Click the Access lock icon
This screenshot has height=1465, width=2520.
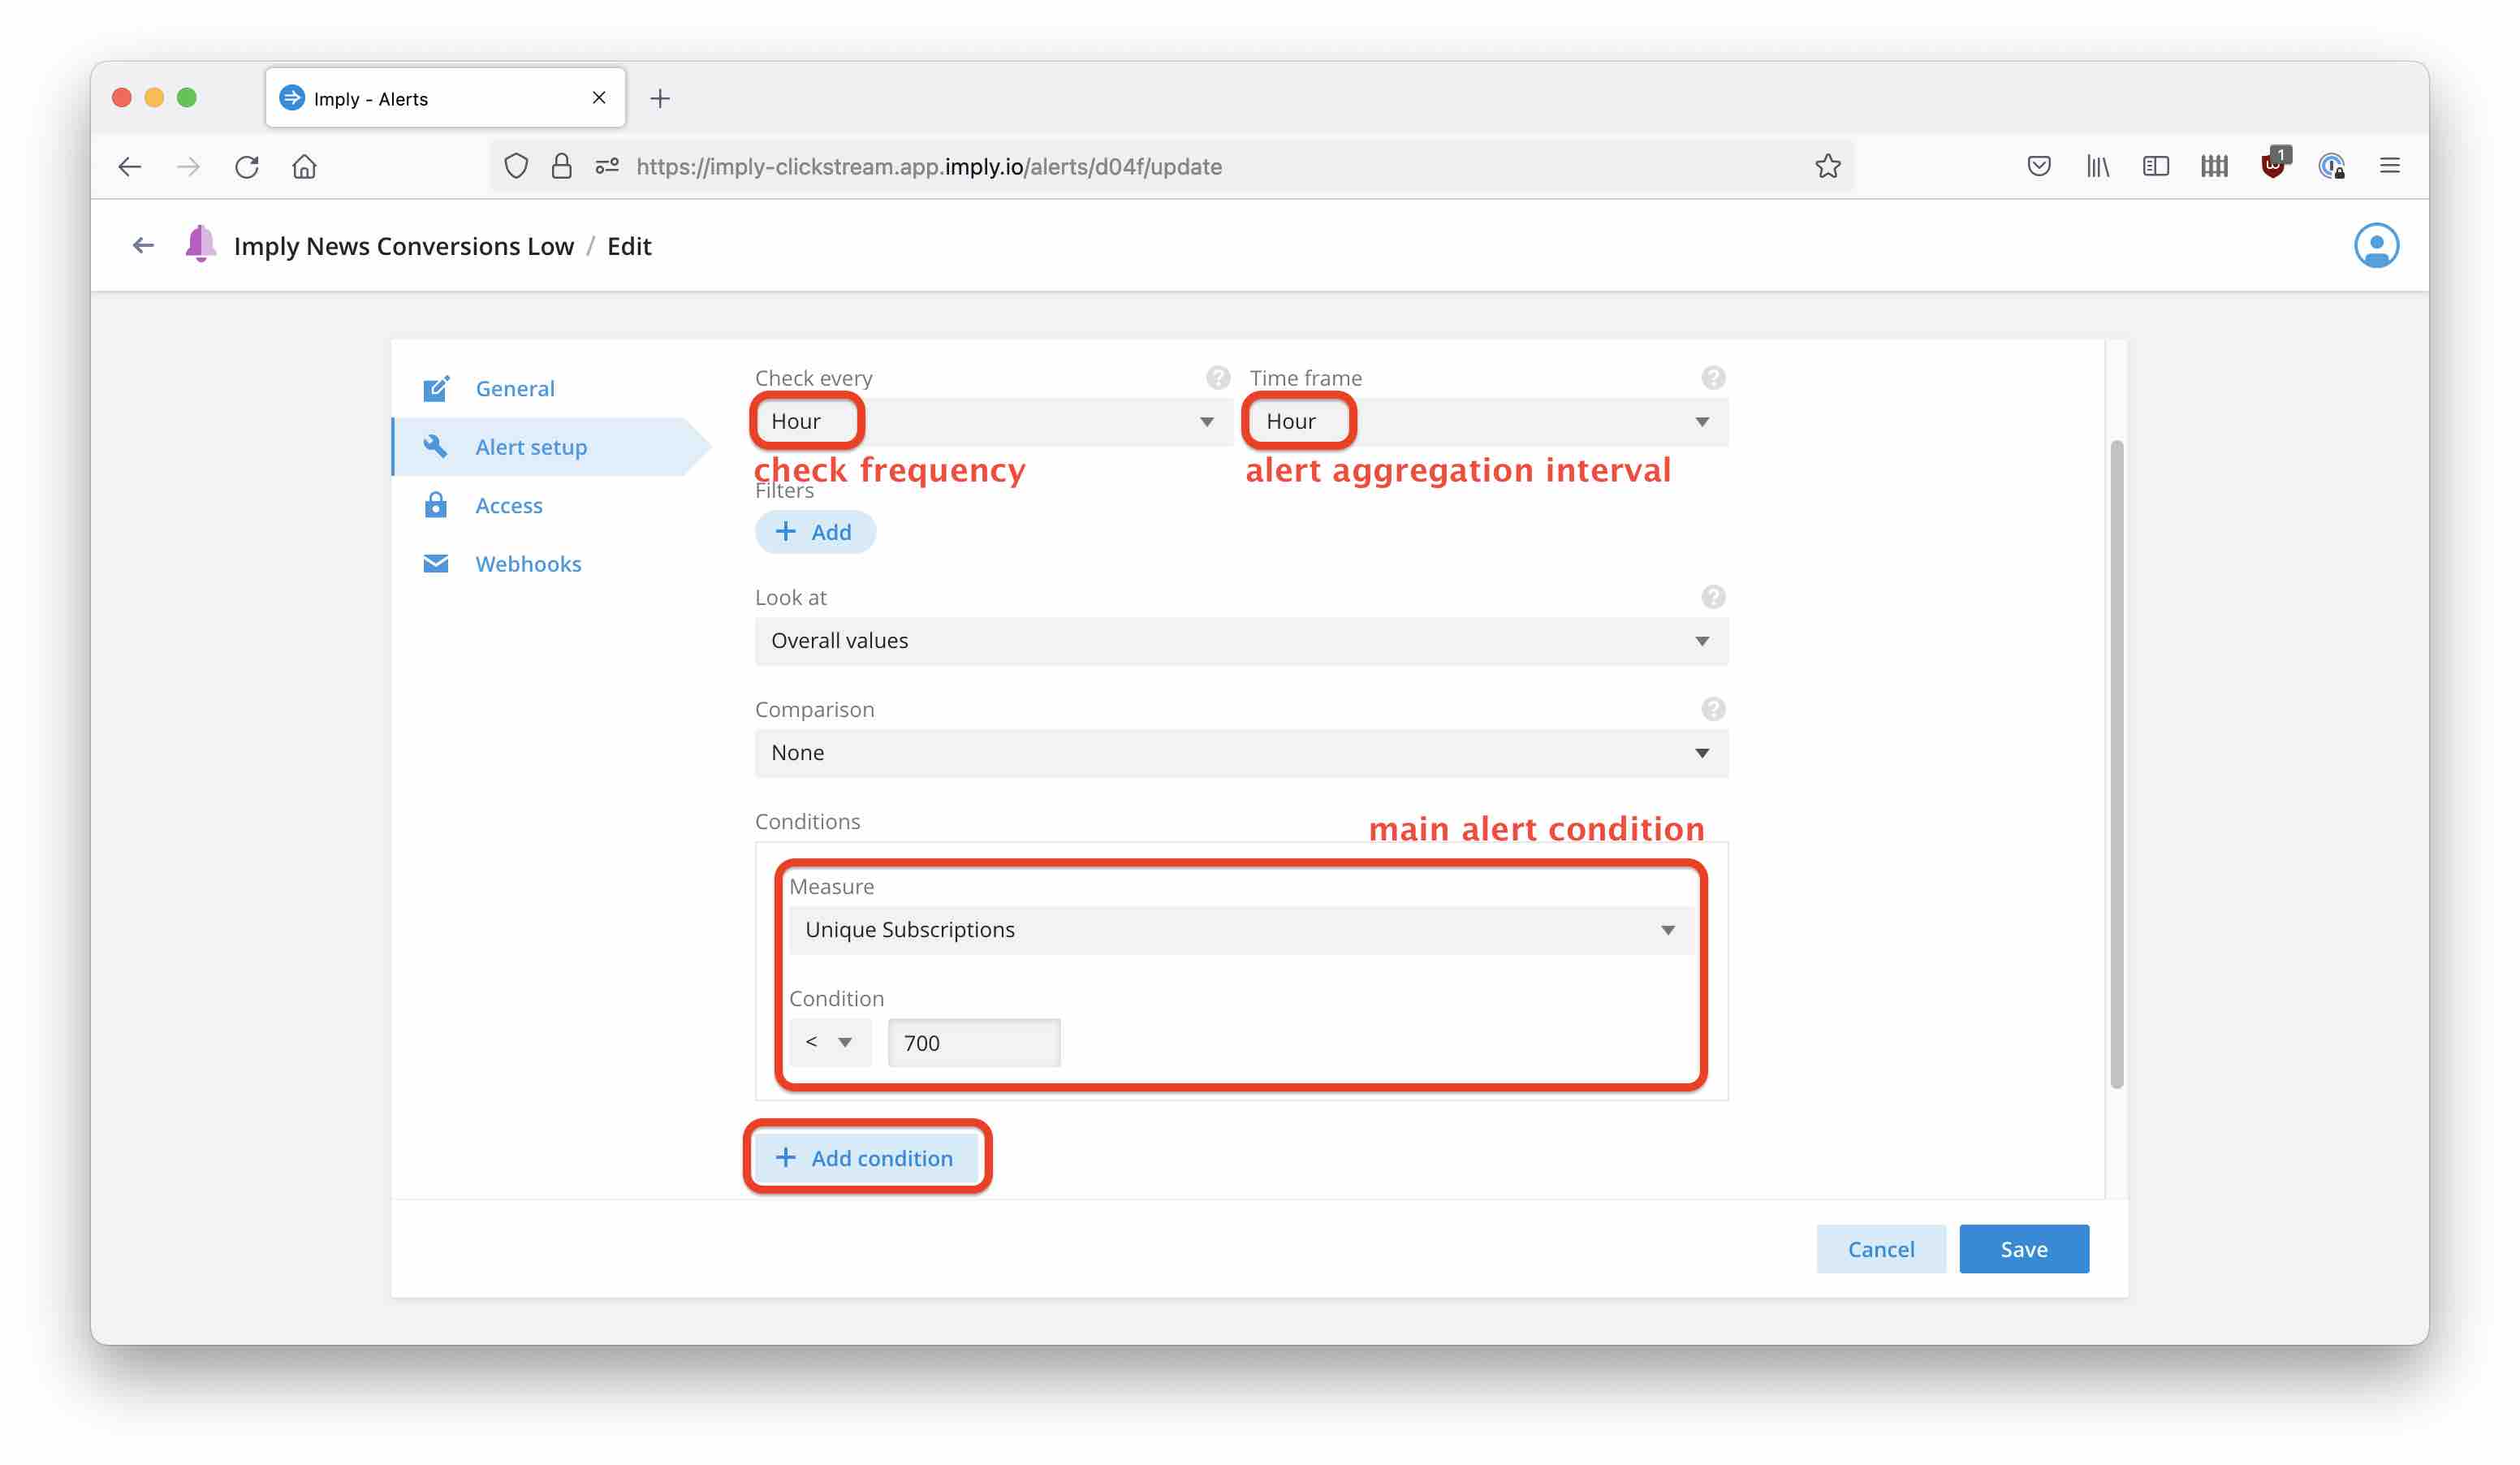coord(436,504)
